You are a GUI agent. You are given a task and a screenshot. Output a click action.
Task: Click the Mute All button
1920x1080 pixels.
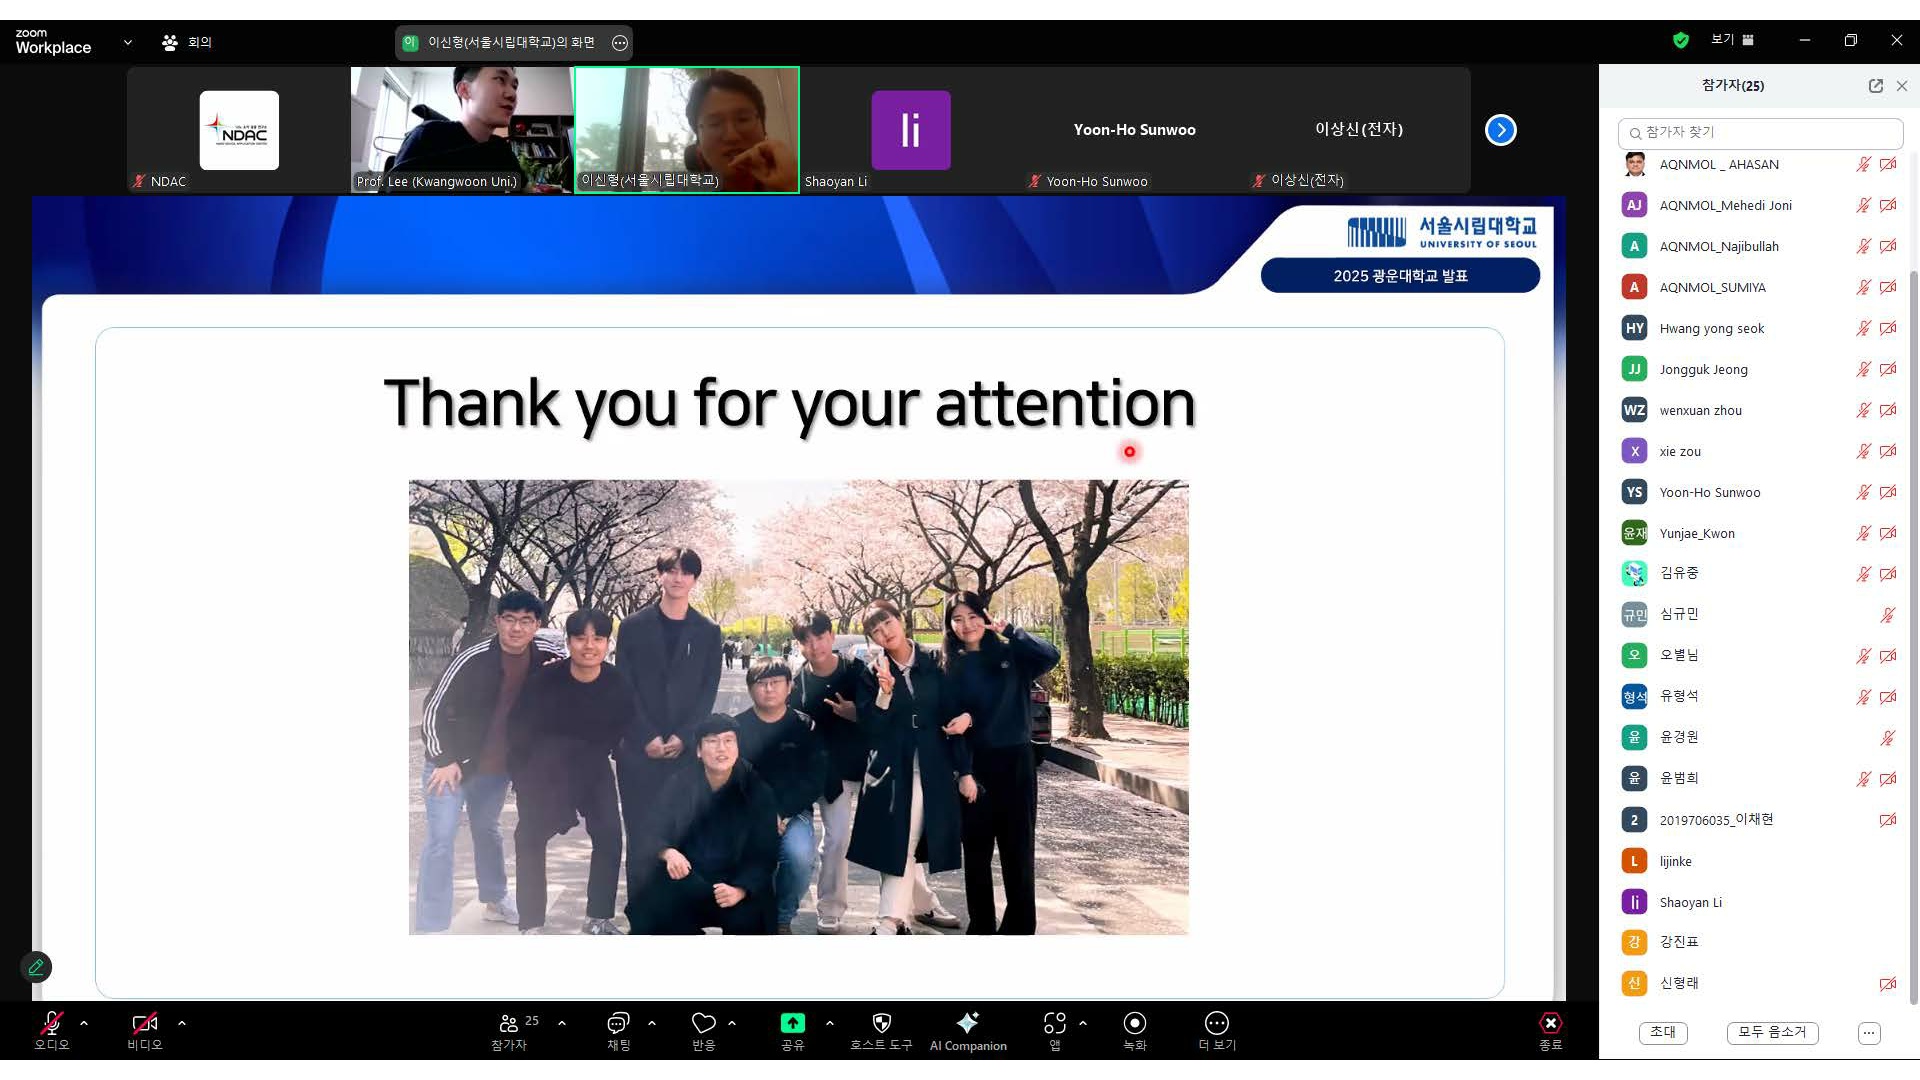pos(1772,1032)
